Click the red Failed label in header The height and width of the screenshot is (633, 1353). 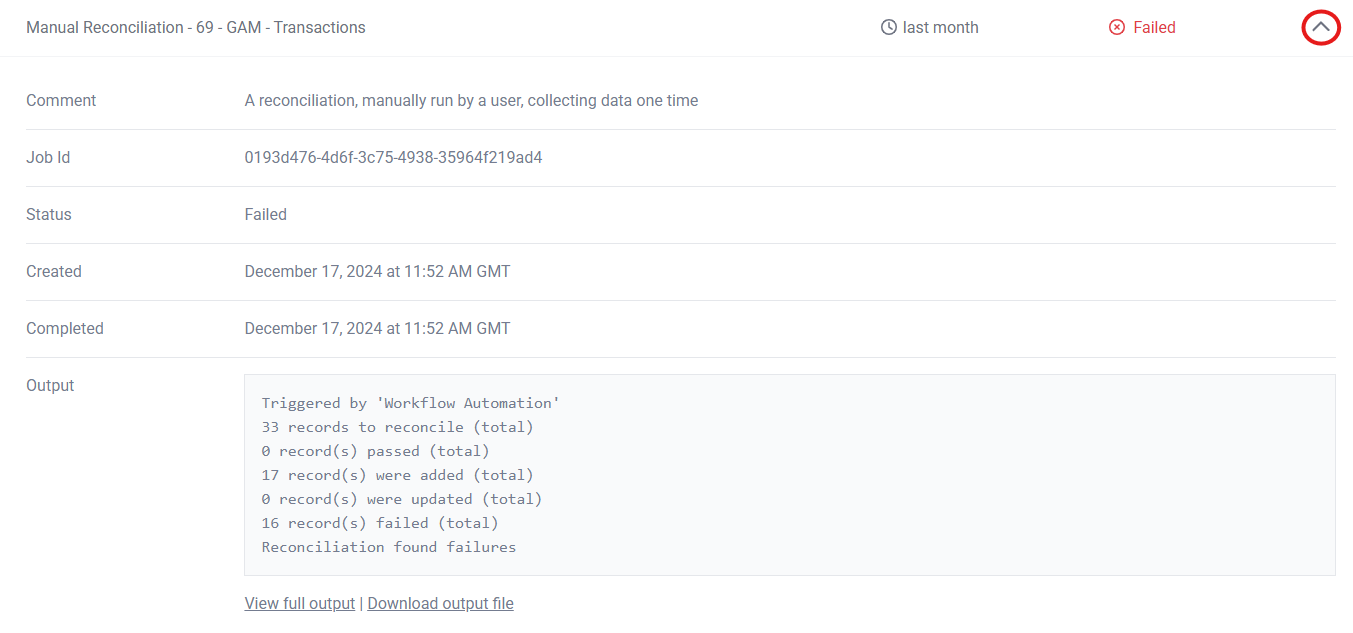[1154, 28]
